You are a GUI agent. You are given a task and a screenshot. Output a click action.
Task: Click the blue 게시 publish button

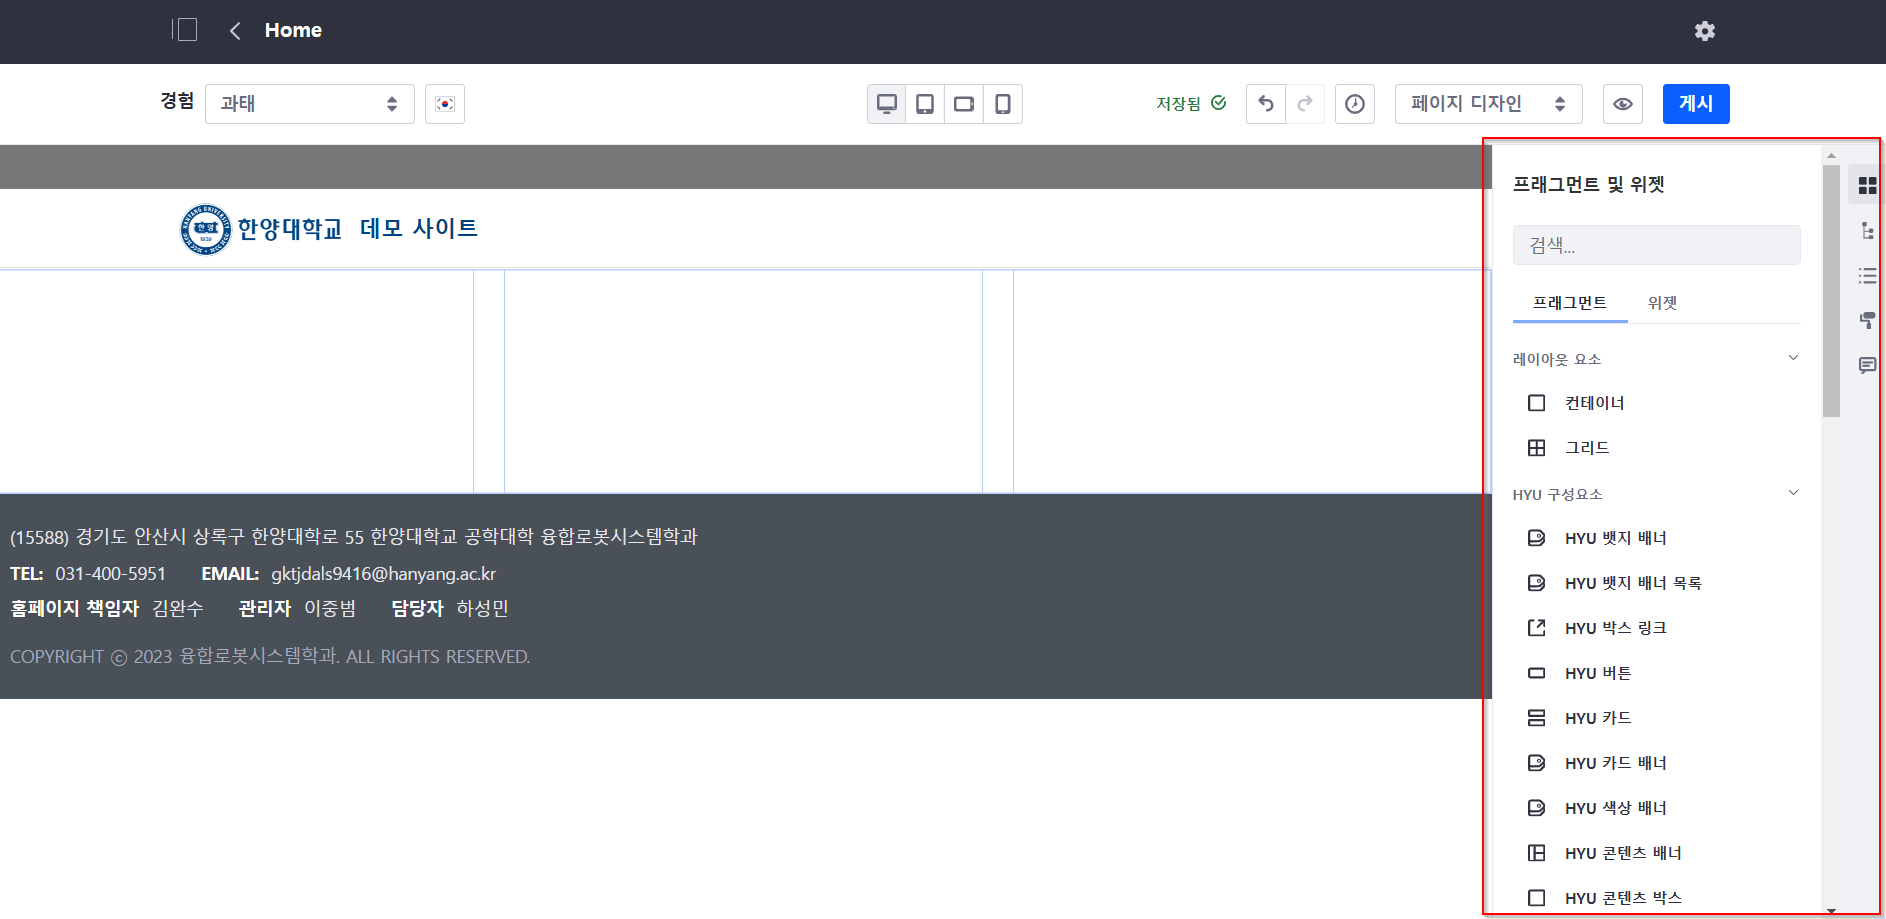click(1695, 104)
